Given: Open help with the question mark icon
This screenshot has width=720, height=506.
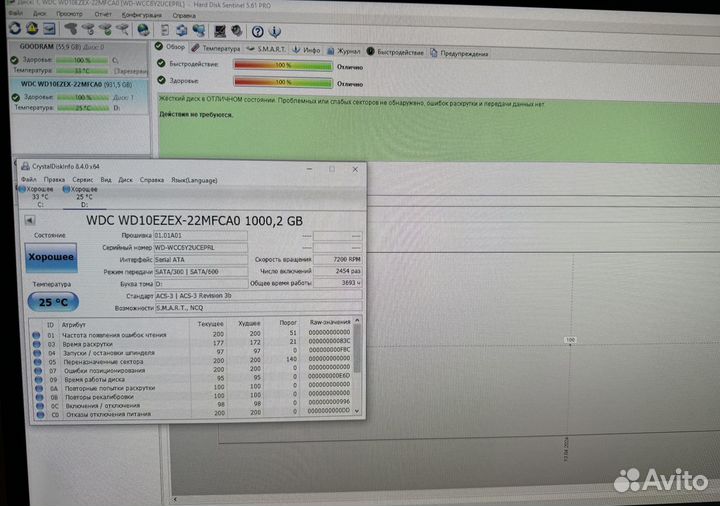Looking at the screenshot, I should pyautogui.click(x=258, y=32).
